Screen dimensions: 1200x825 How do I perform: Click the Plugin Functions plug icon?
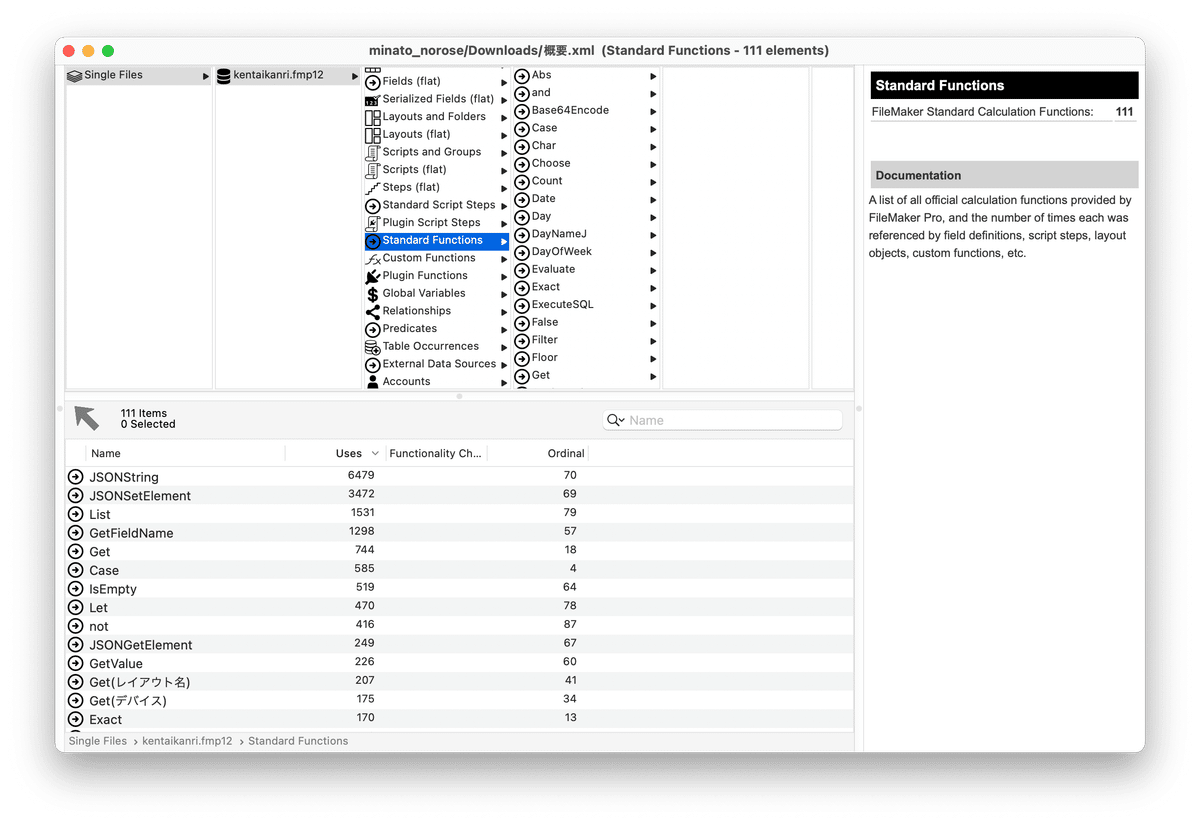click(373, 275)
